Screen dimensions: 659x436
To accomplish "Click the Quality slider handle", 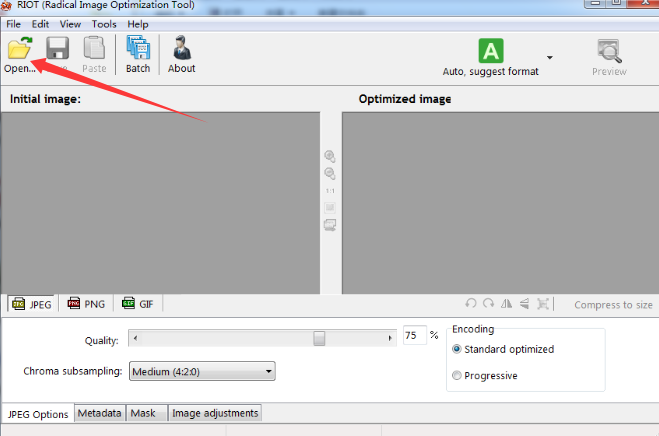I will (319, 338).
